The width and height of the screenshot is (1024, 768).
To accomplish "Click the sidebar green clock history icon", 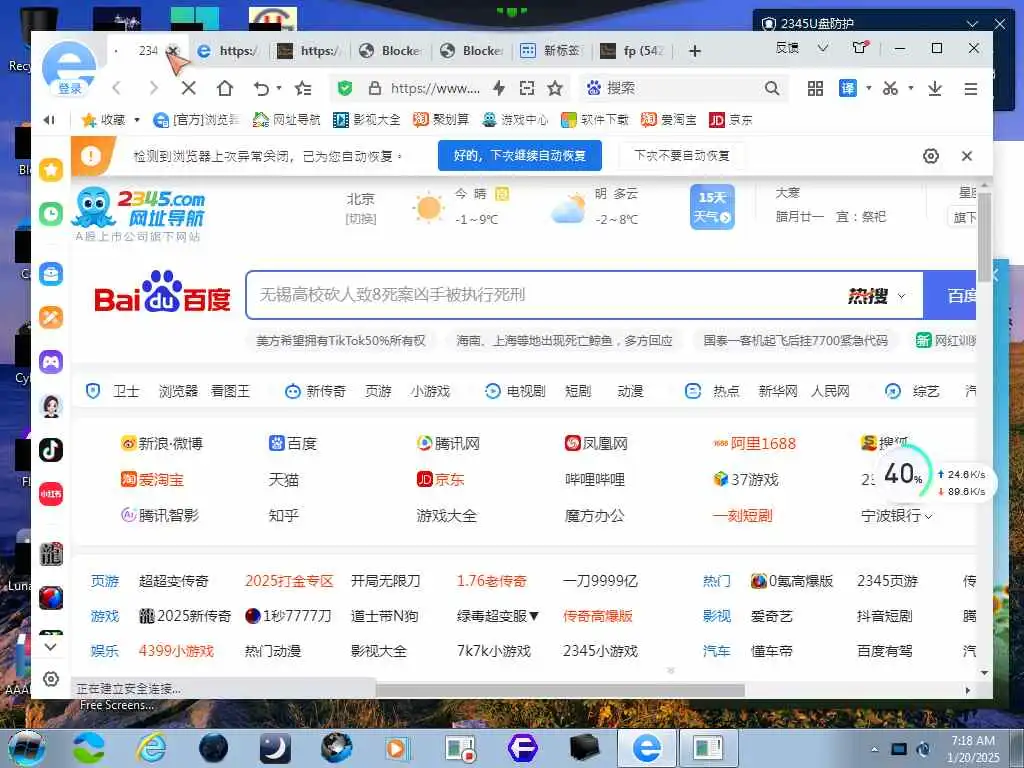I will tap(51, 214).
